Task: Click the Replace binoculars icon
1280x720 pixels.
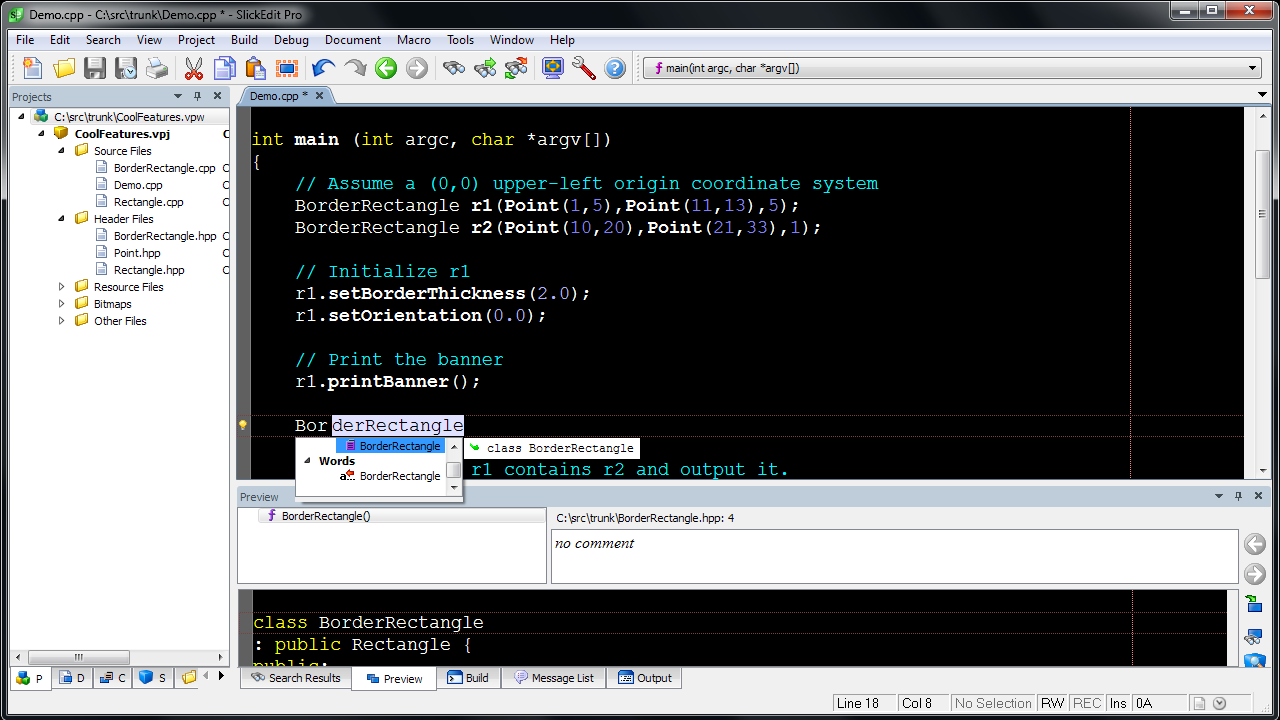Action: (516, 68)
